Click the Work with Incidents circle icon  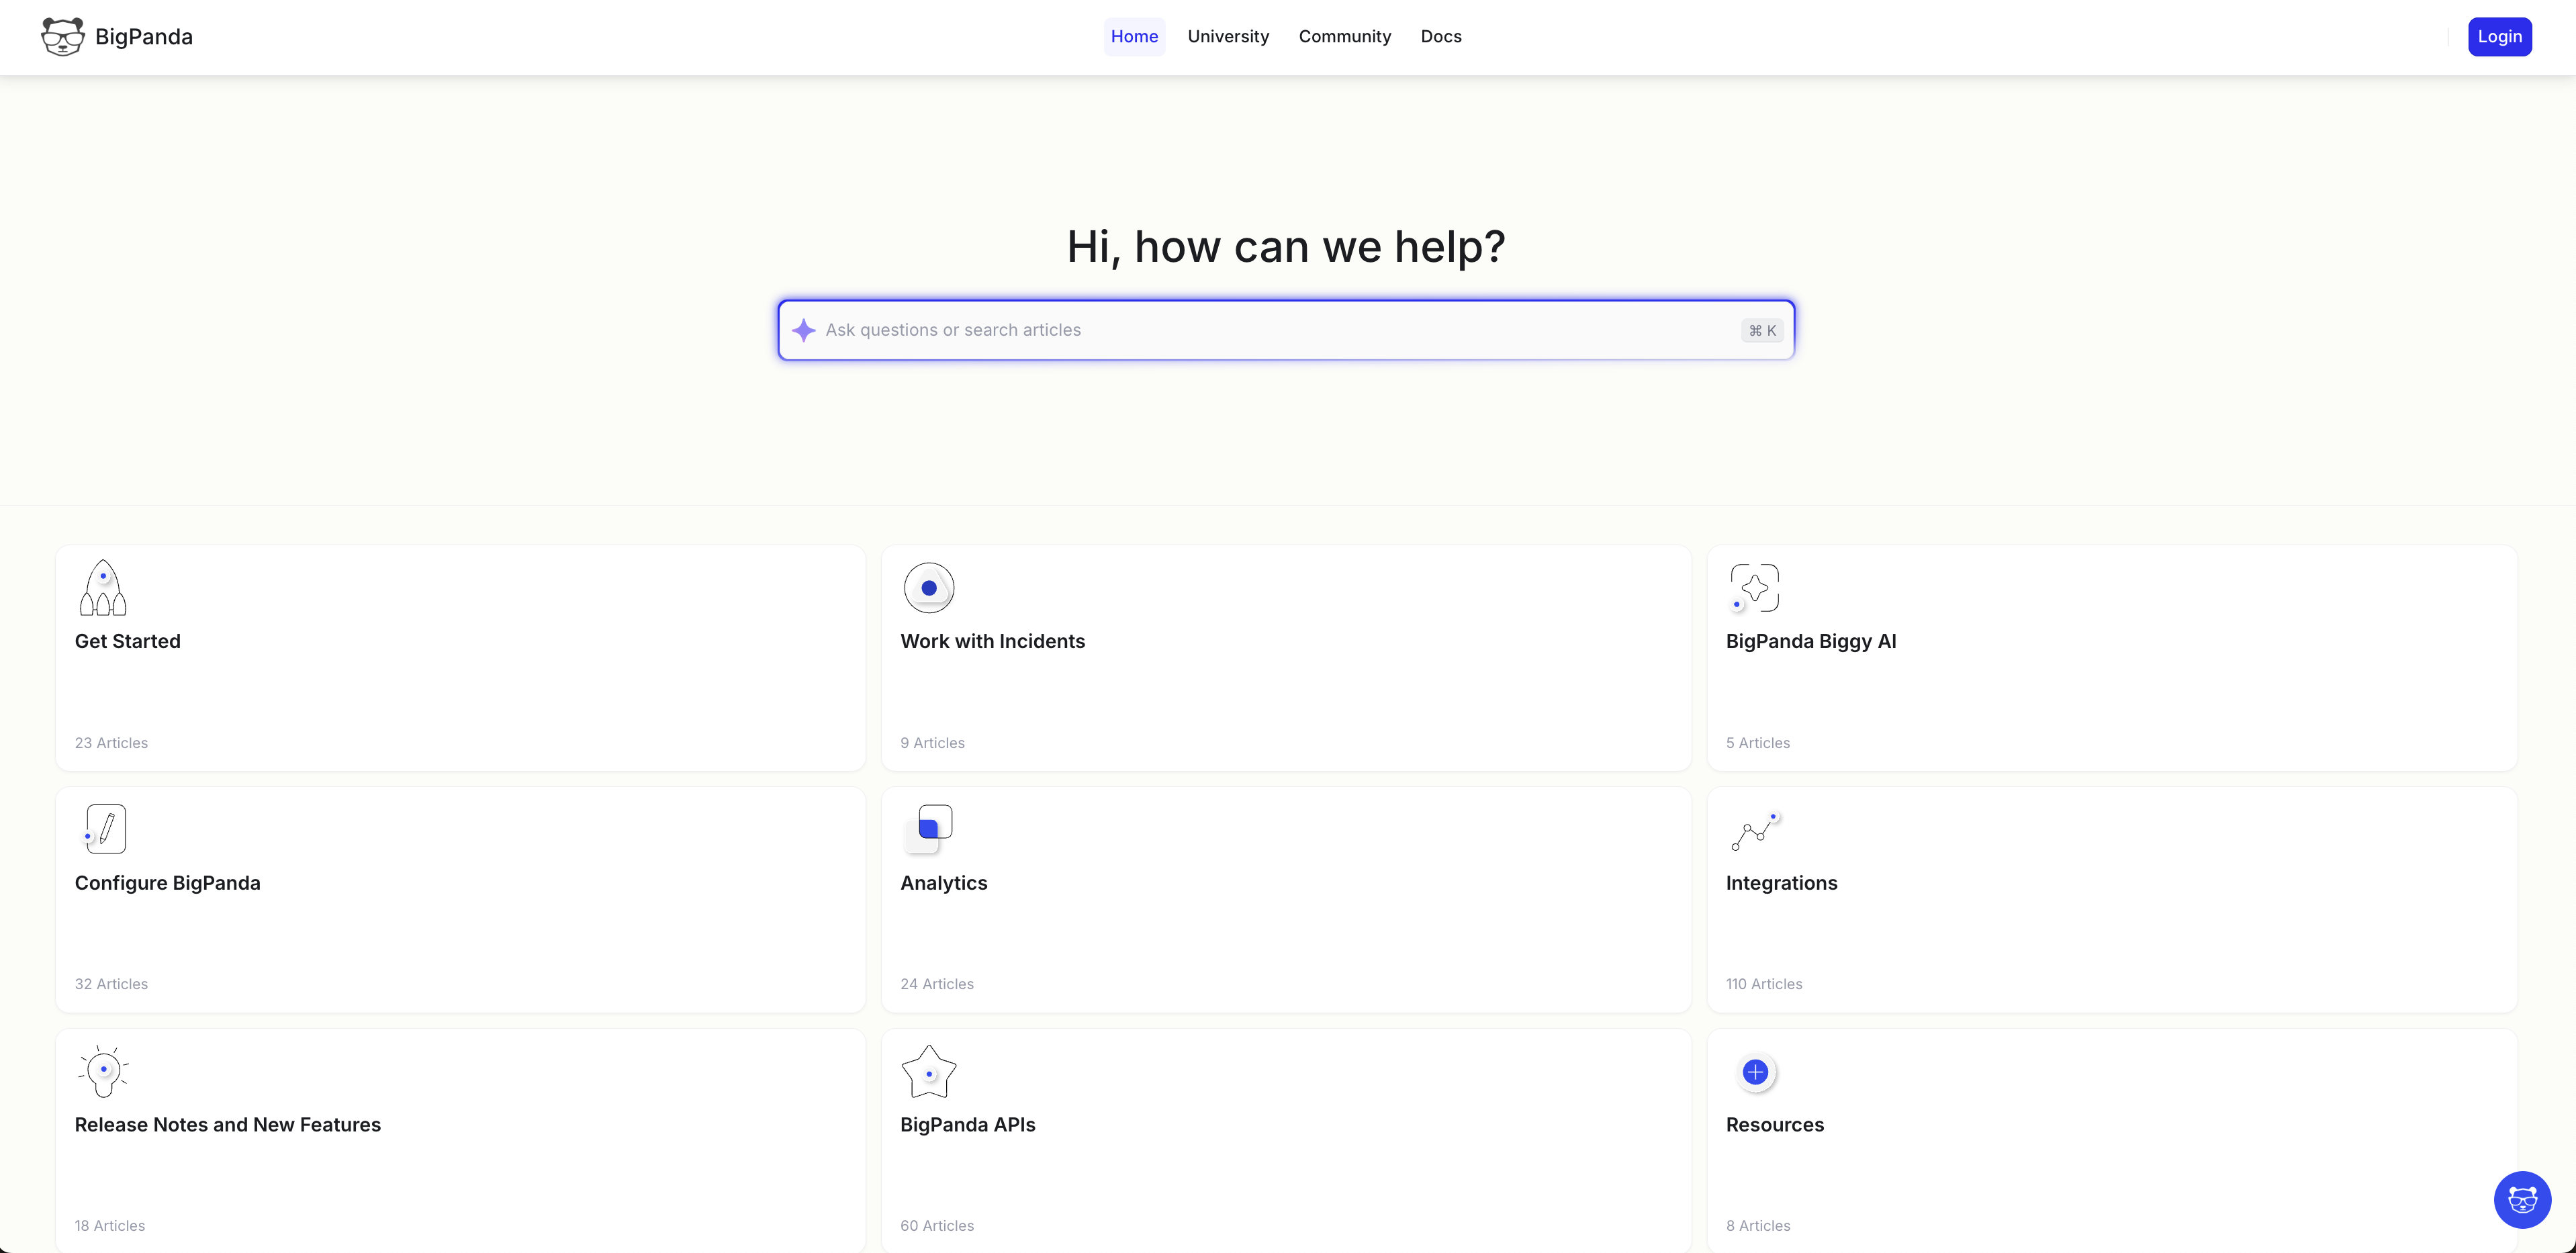click(x=928, y=588)
